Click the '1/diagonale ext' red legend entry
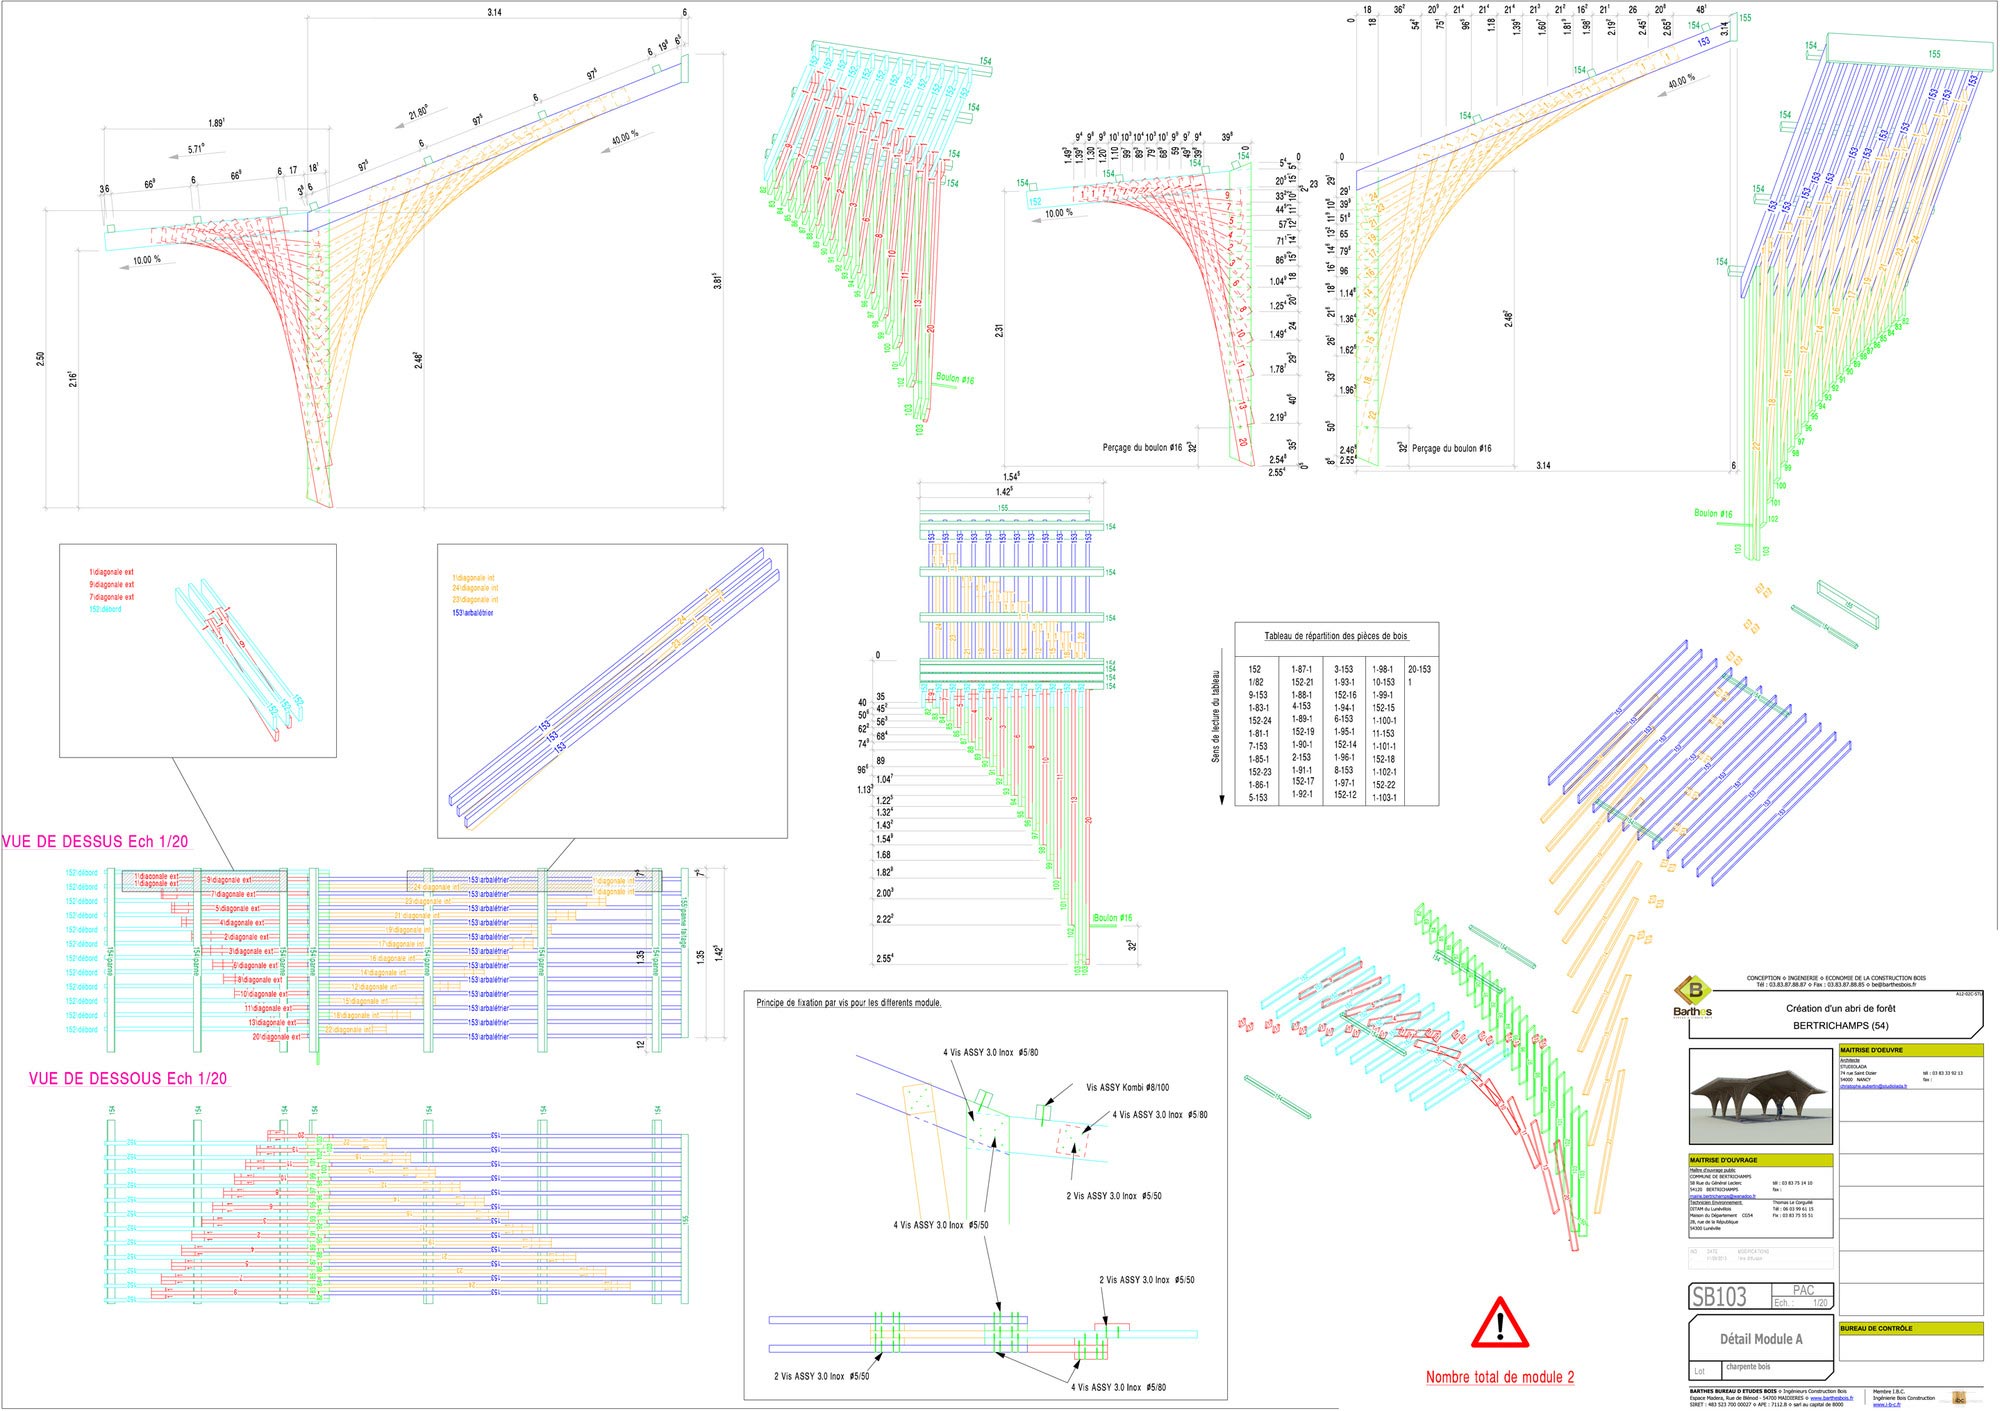This screenshot has width=2000, height=1411. tap(111, 572)
